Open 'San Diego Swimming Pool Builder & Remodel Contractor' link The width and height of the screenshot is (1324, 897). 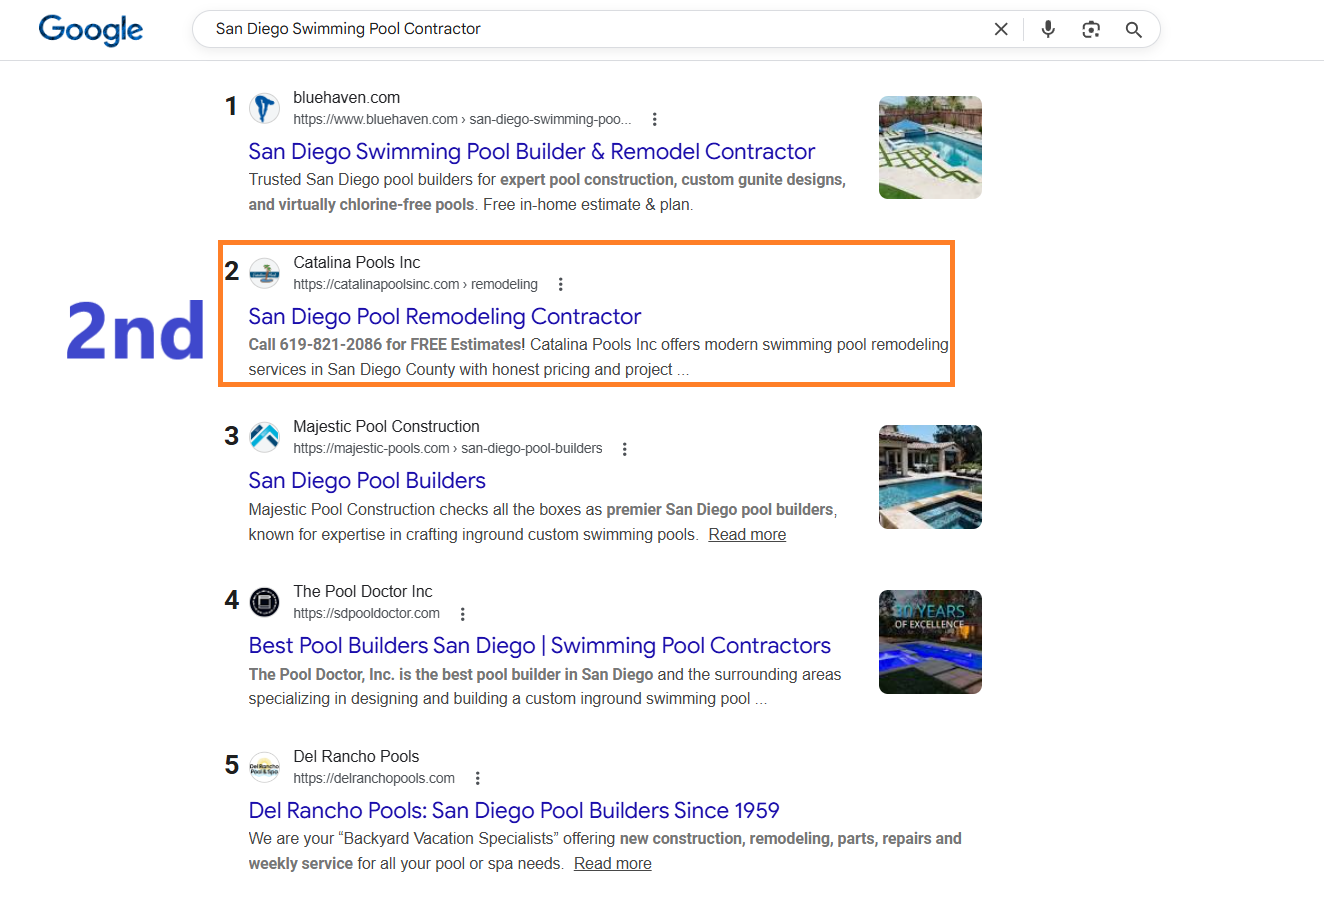[532, 151]
